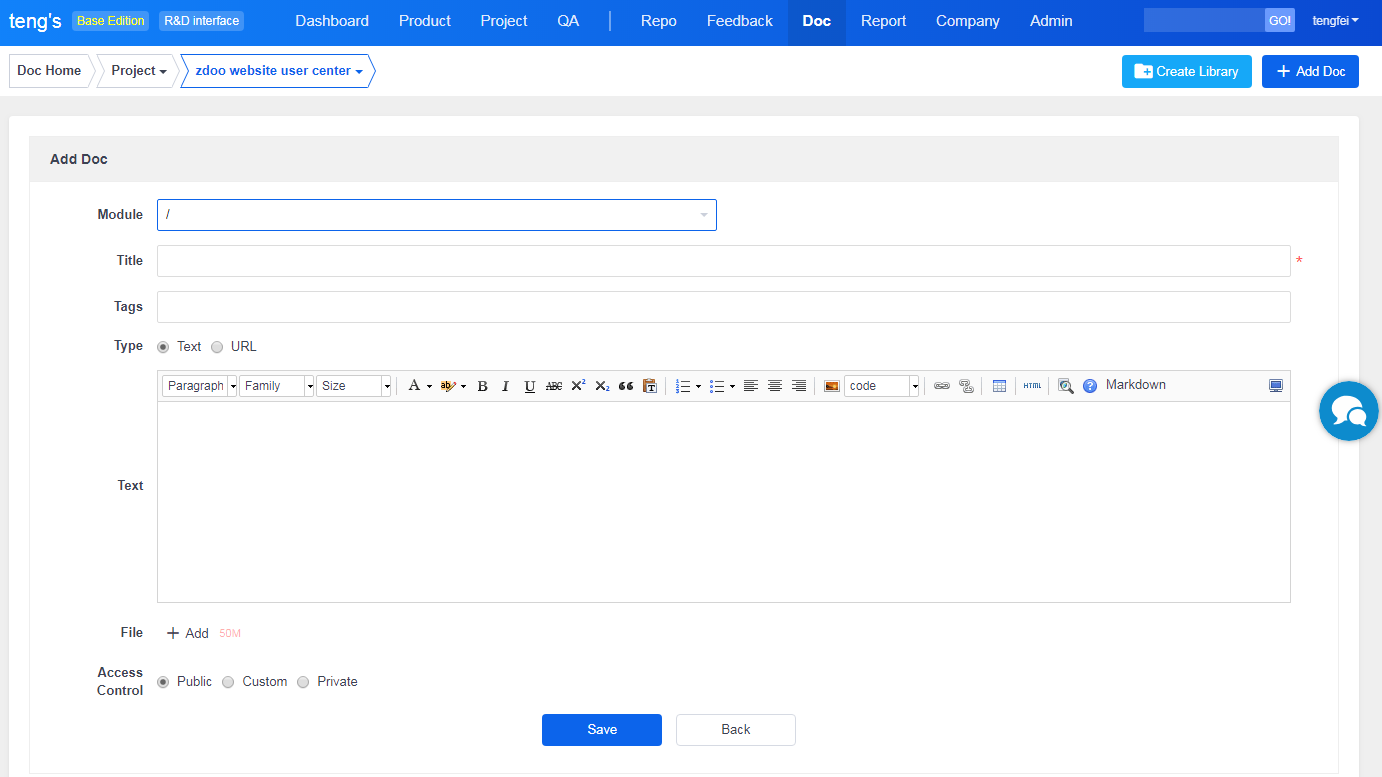Set Access Control to Private
This screenshot has height=777, width=1382.
pyautogui.click(x=303, y=682)
